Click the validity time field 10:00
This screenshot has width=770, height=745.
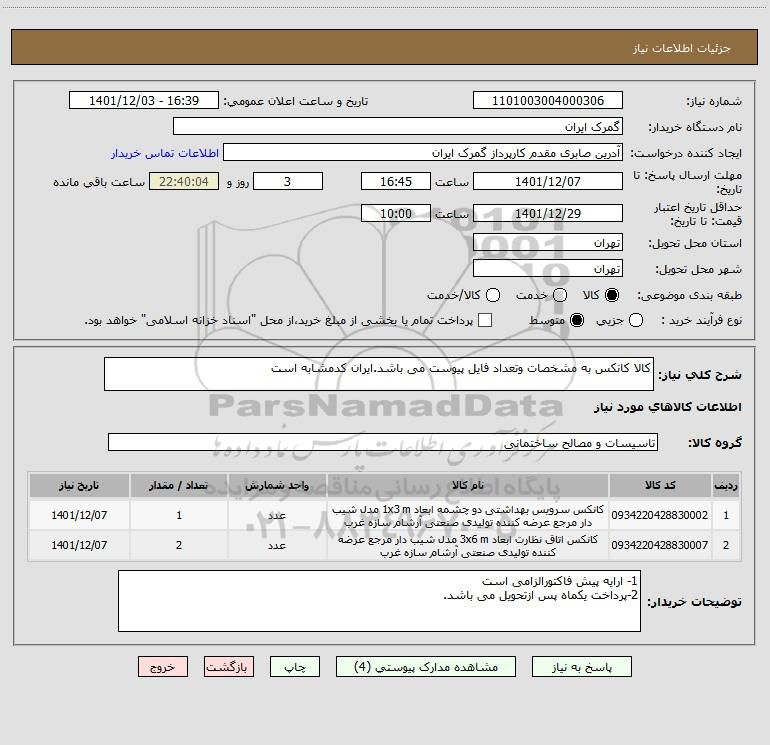tap(396, 214)
